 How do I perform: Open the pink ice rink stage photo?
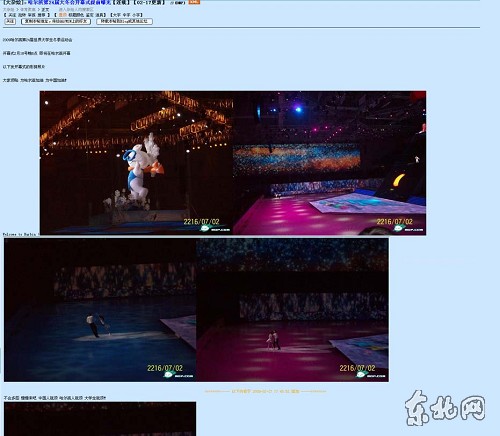pos(329,163)
